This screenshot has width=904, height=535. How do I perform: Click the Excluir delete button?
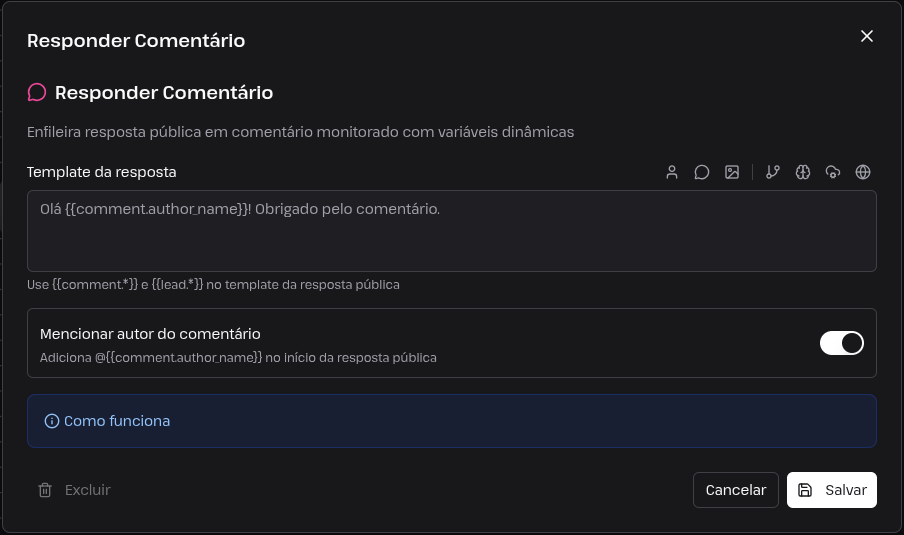point(74,490)
